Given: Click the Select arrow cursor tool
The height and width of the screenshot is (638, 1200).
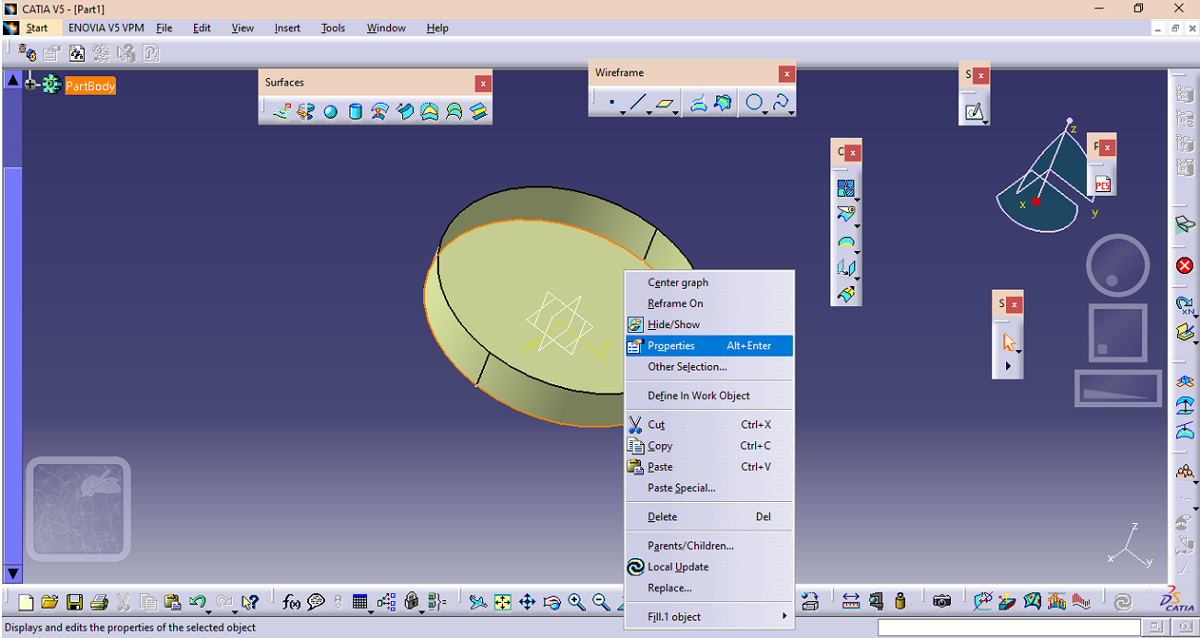Looking at the screenshot, I should [1008, 342].
